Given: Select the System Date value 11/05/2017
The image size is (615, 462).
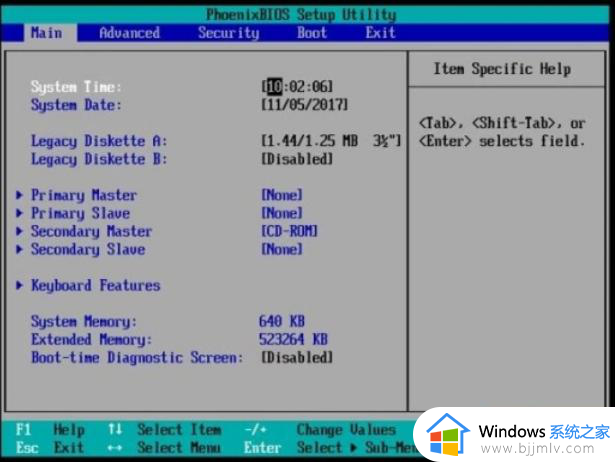Looking at the screenshot, I should coord(305,105).
